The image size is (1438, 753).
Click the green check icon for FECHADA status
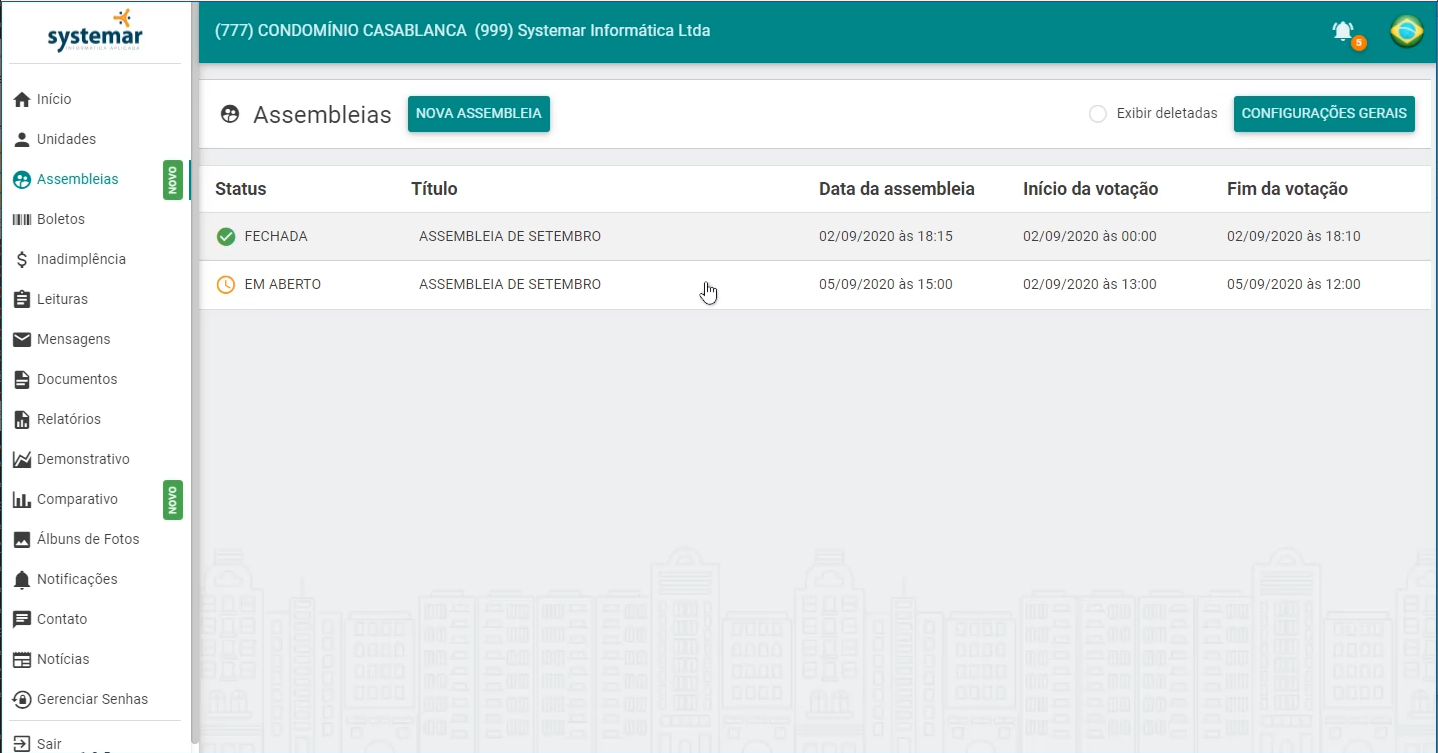(226, 237)
